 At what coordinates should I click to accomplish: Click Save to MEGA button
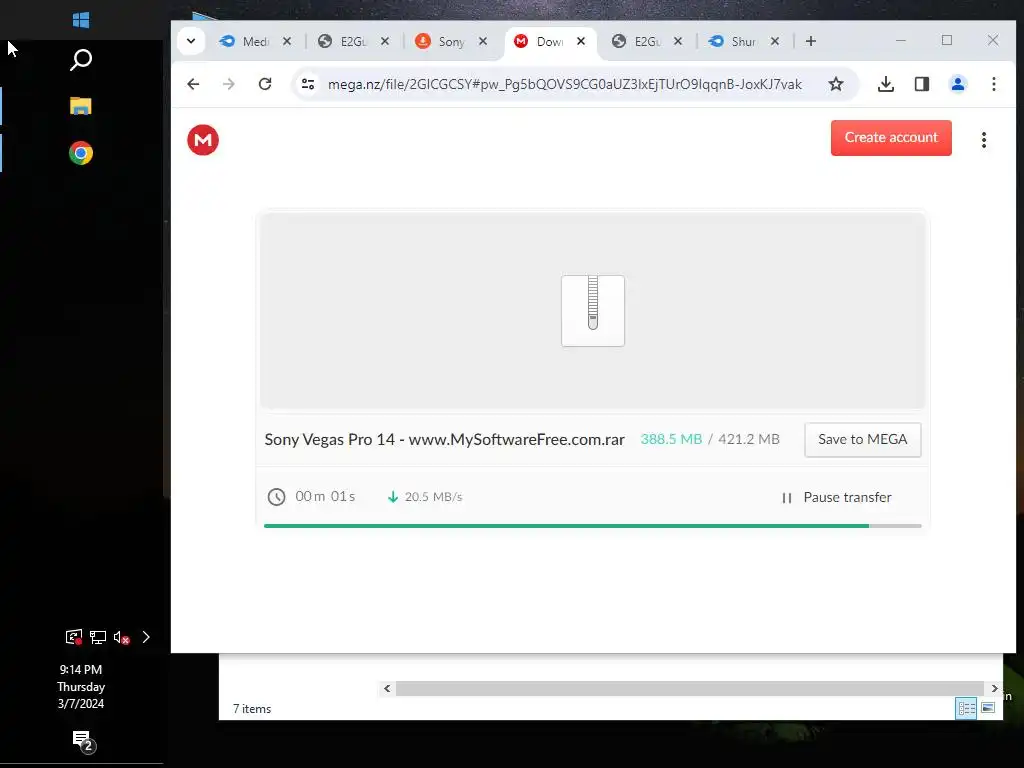click(x=863, y=440)
